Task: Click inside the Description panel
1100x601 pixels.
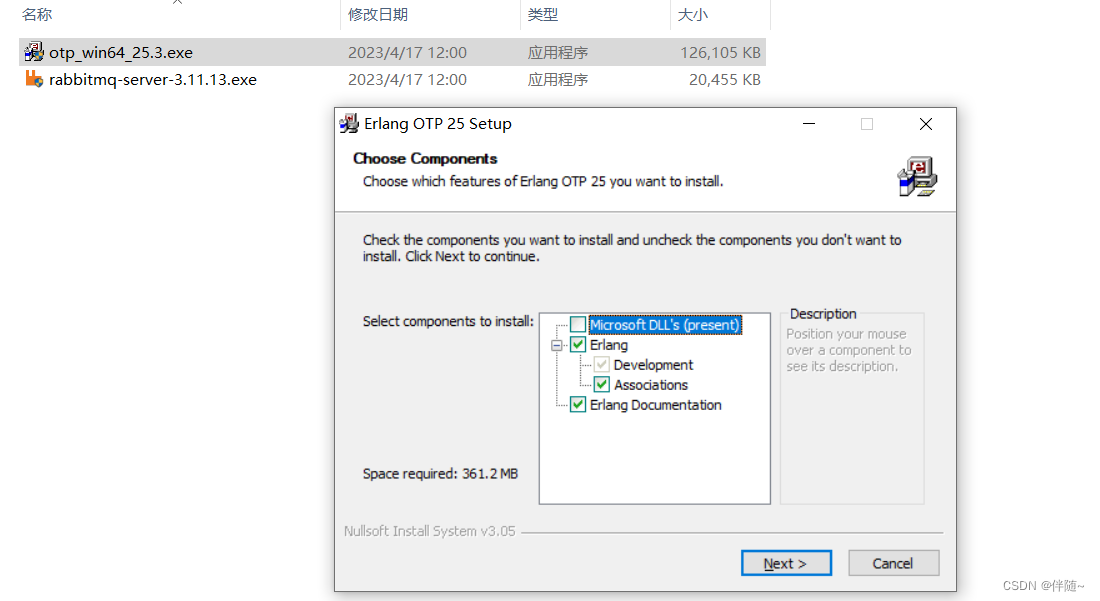Action: click(x=851, y=410)
